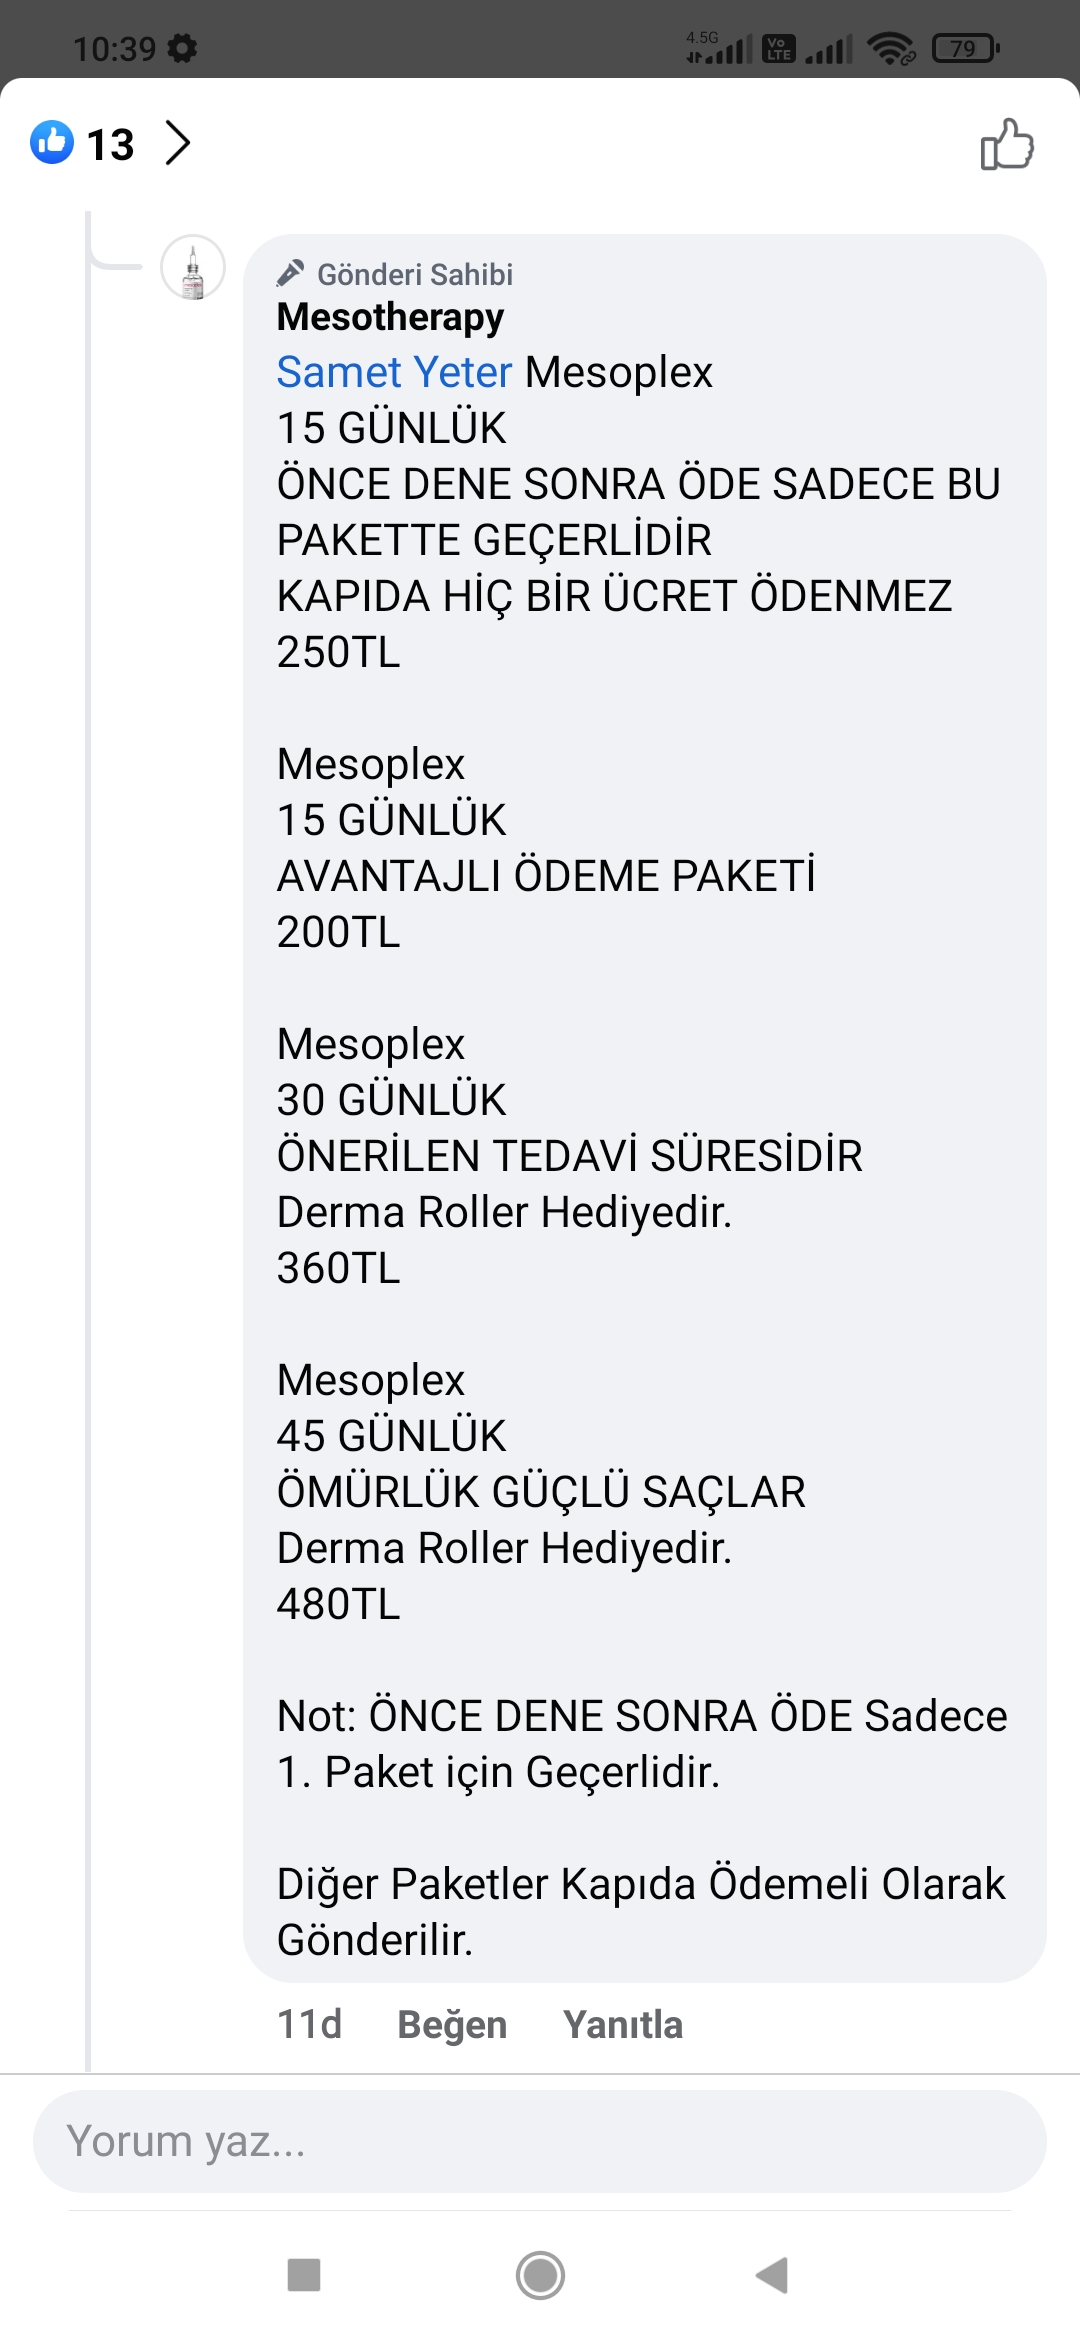Viewport: 1080px width, 2340px height.
Task: Tap the VoLTE status icon
Action: point(779,48)
